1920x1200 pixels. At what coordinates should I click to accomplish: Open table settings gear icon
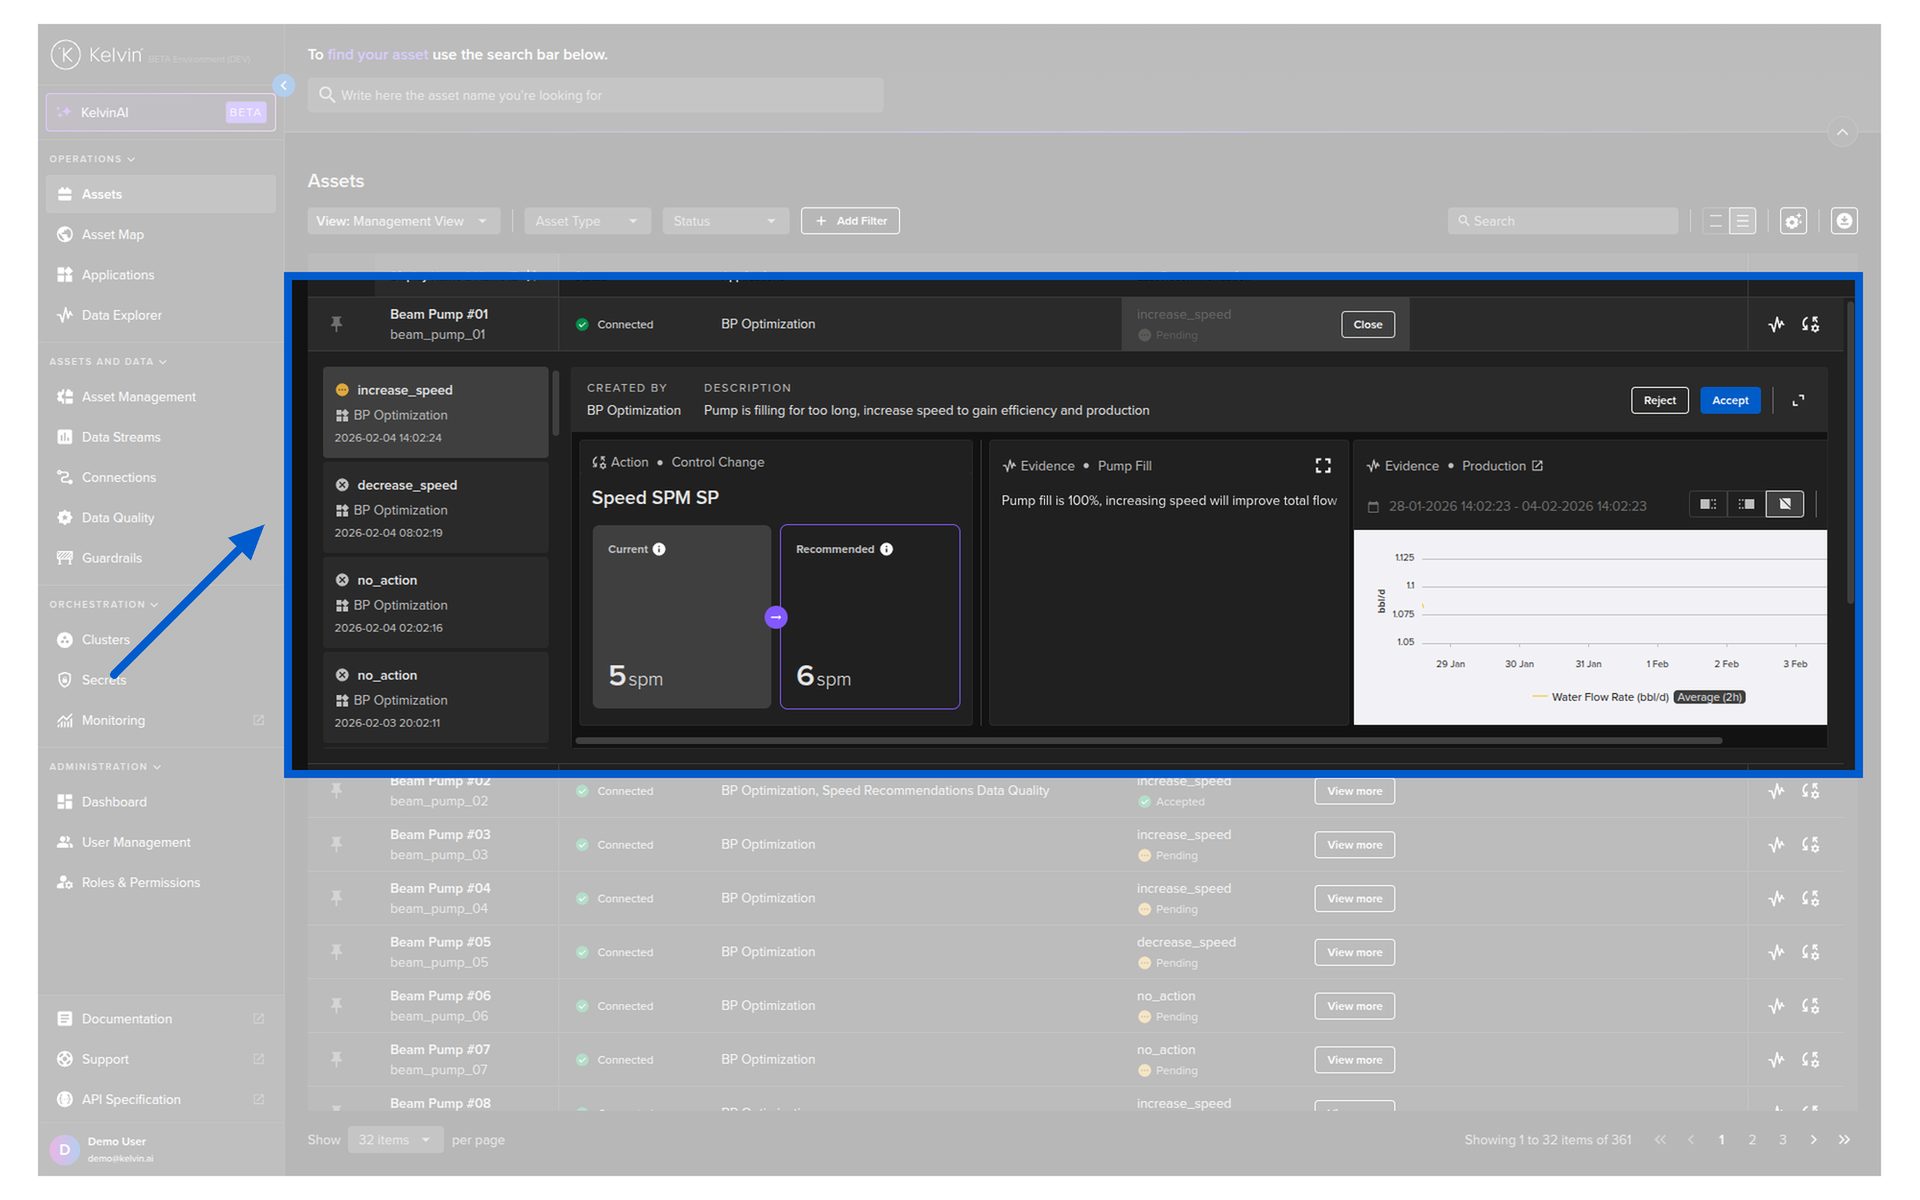click(1793, 221)
